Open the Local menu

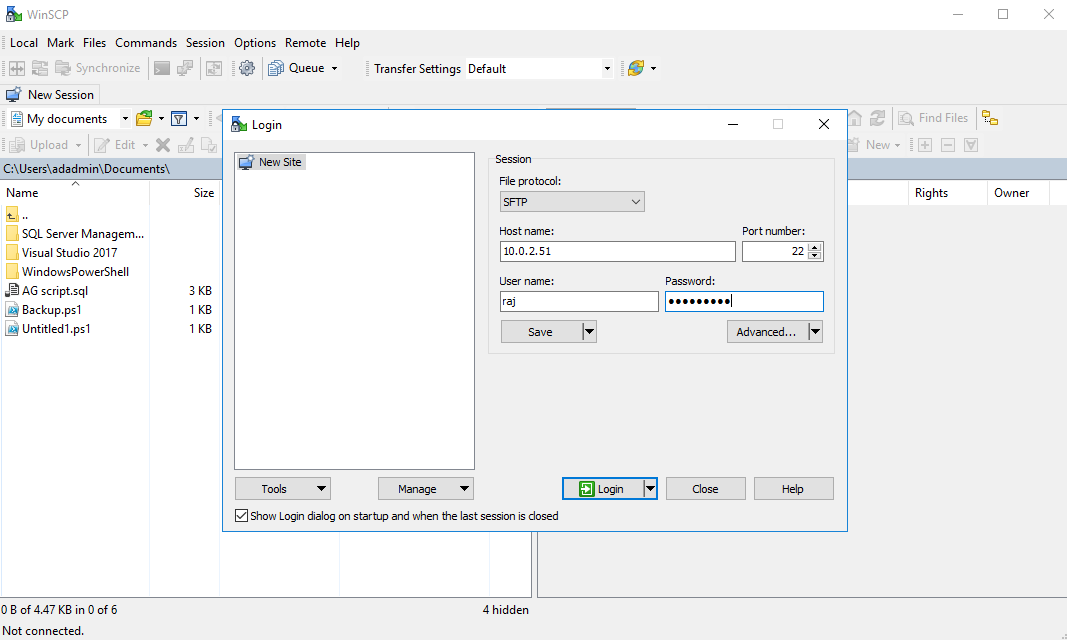(x=24, y=43)
